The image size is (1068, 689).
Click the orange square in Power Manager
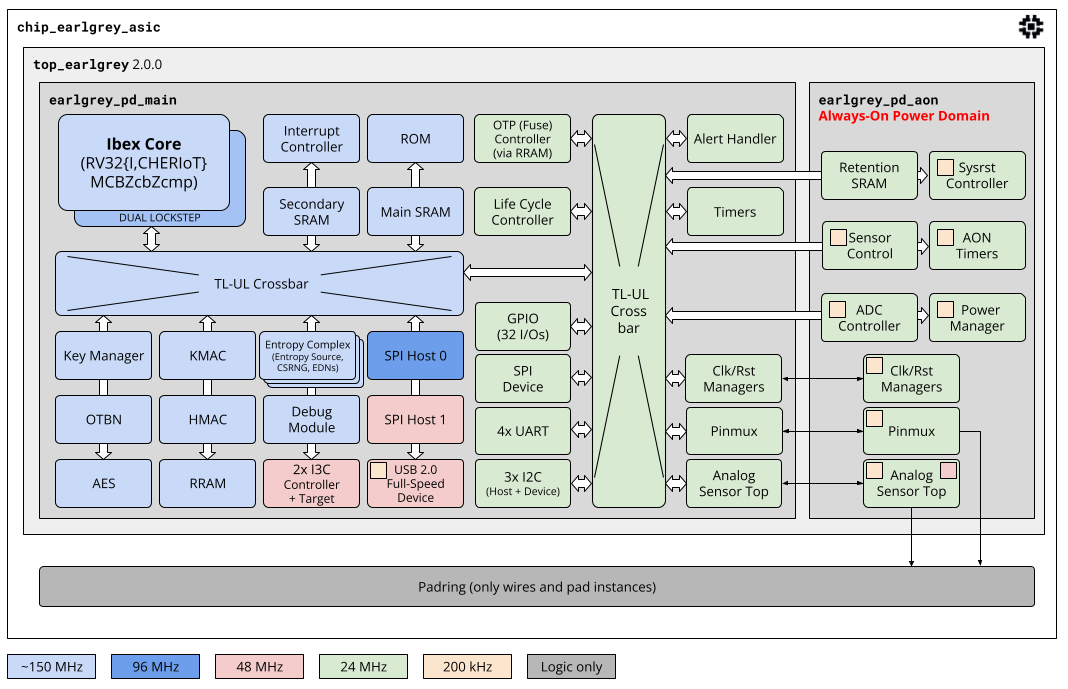pos(945,309)
